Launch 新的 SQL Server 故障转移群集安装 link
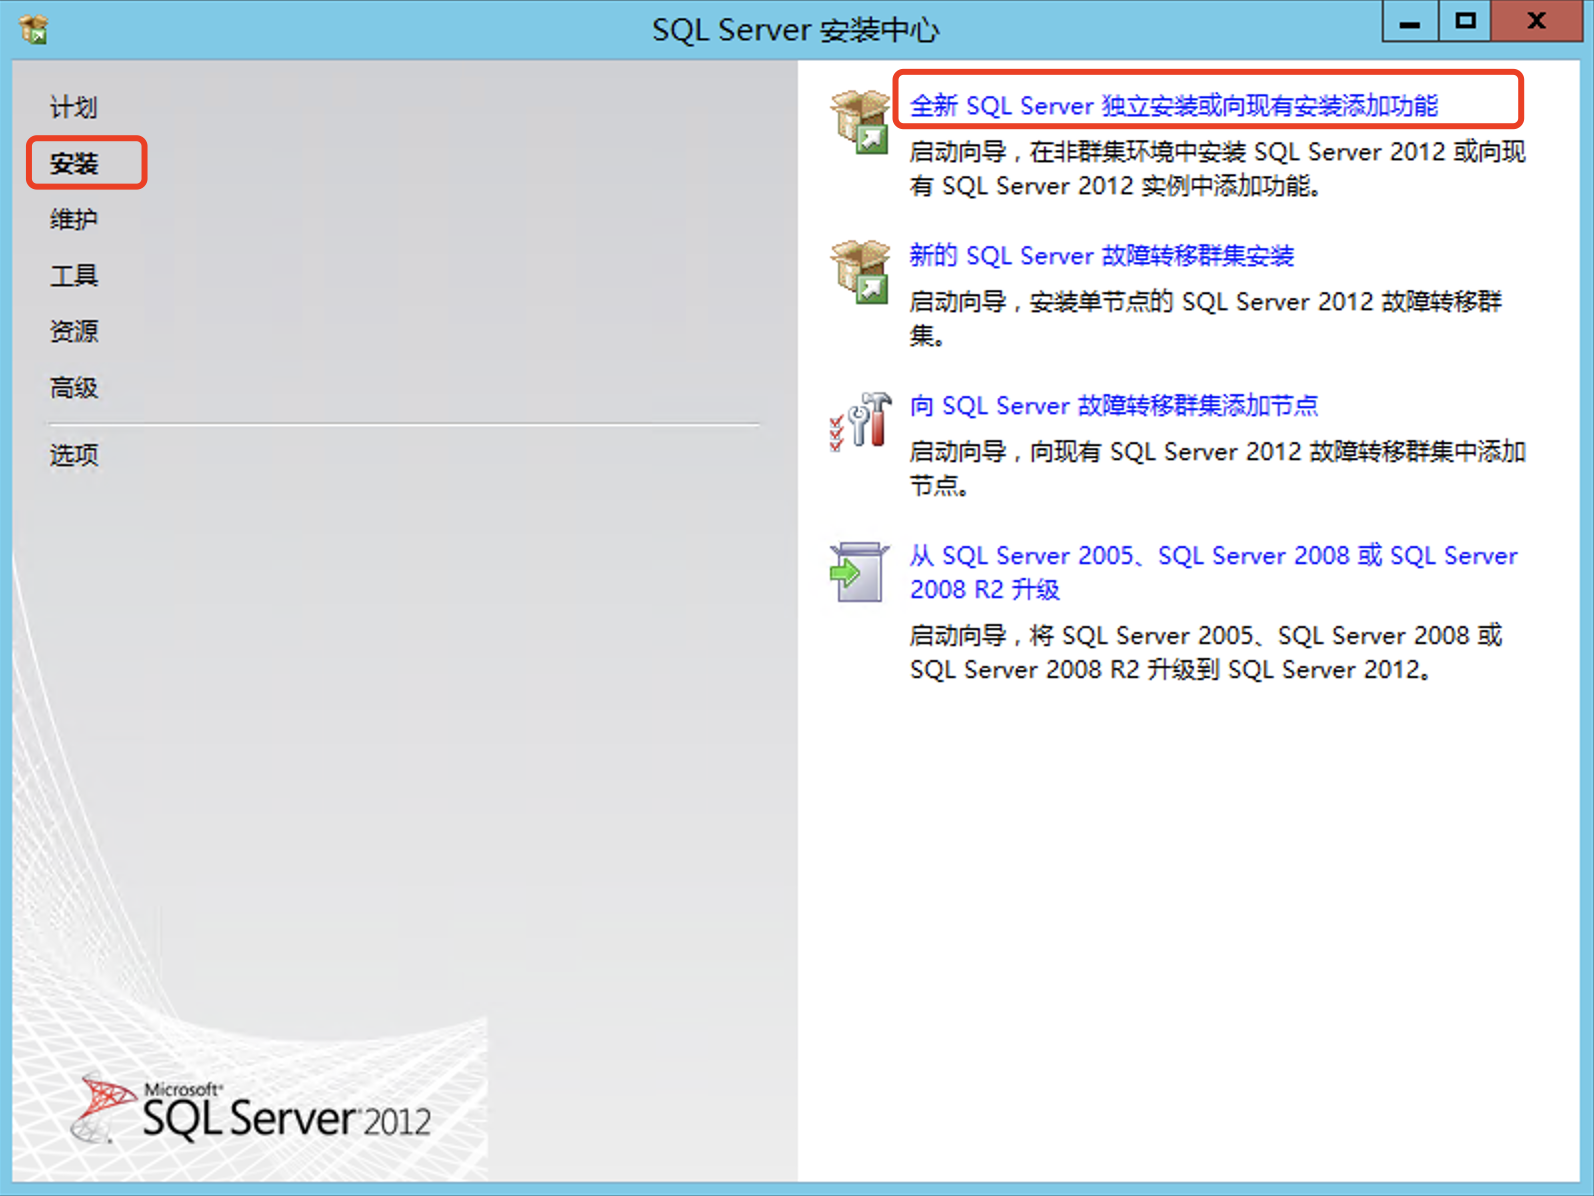The image size is (1594, 1196). (1101, 255)
